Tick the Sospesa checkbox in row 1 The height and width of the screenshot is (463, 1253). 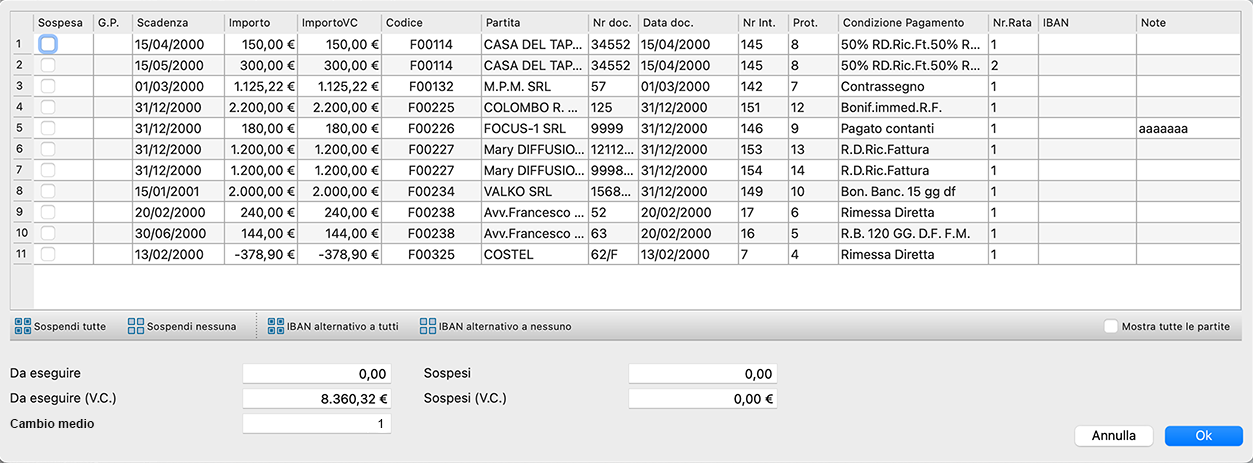tap(48, 44)
